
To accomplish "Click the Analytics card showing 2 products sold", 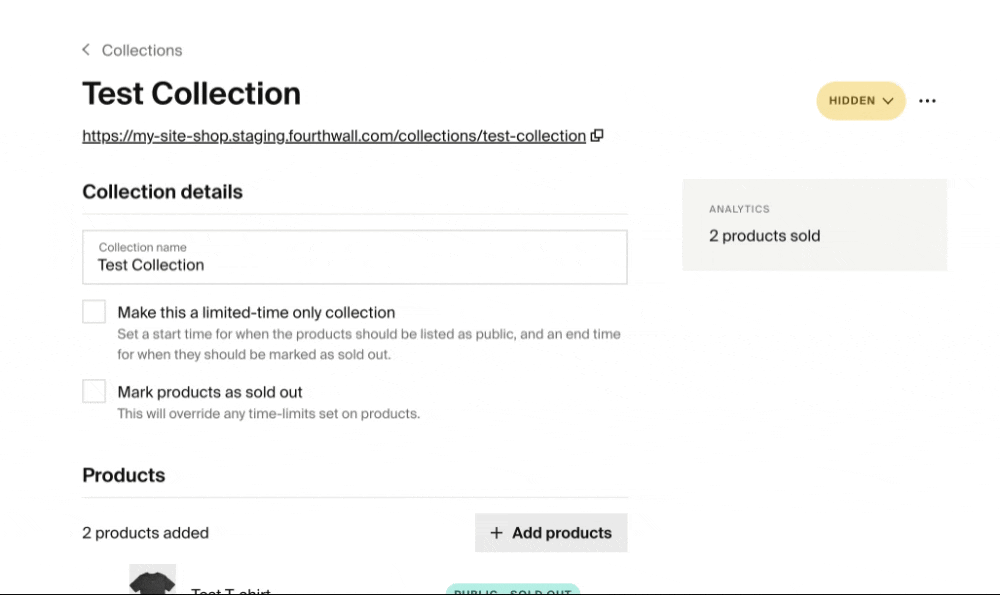I will pyautogui.click(x=814, y=224).
